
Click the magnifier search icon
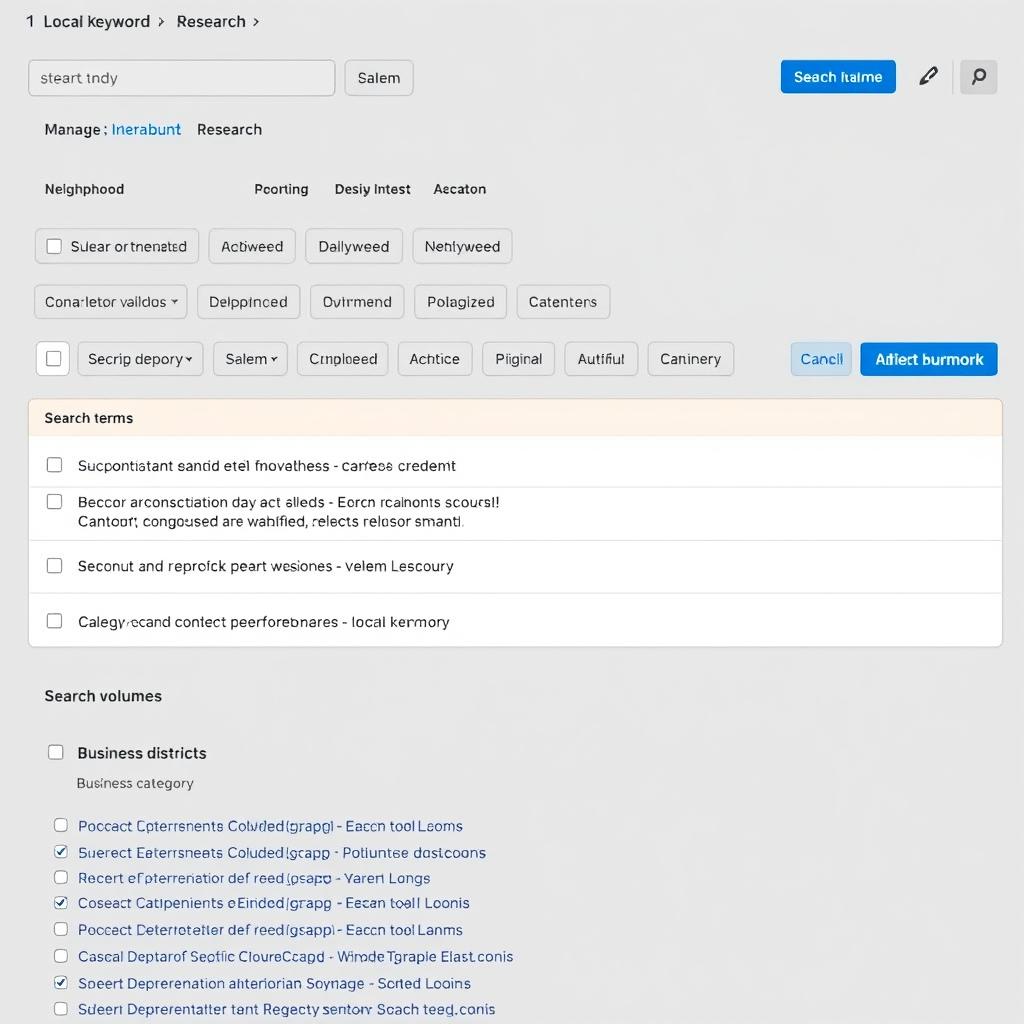click(978, 77)
